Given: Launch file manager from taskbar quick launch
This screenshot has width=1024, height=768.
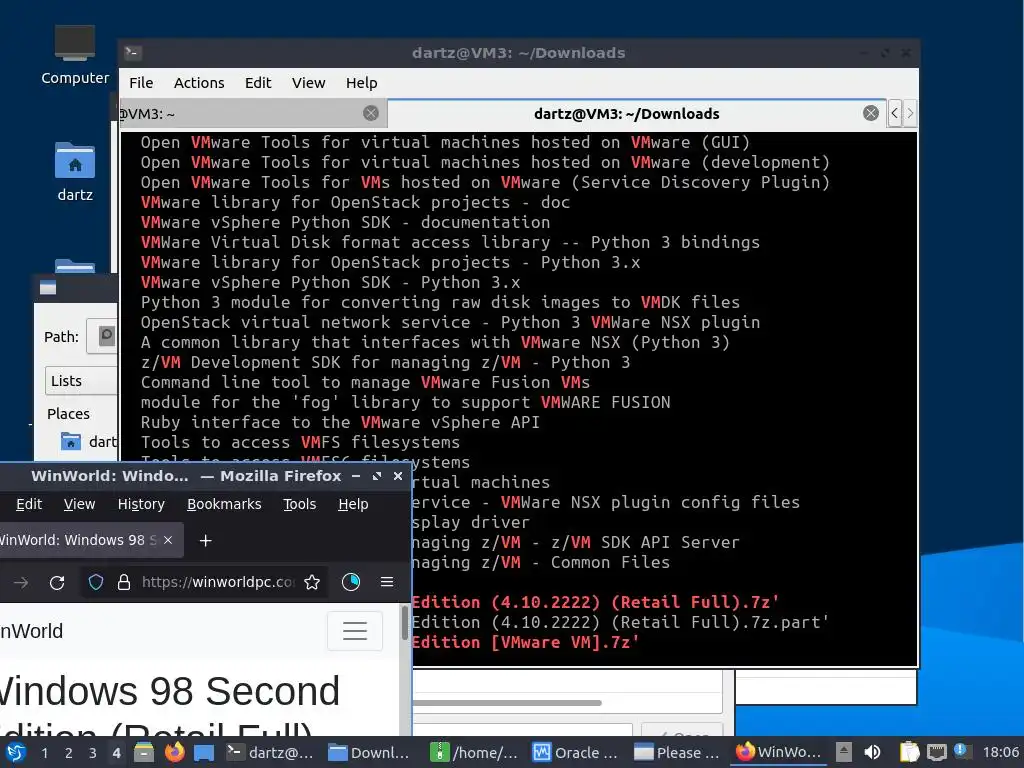Looking at the screenshot, I should point(144,752).
